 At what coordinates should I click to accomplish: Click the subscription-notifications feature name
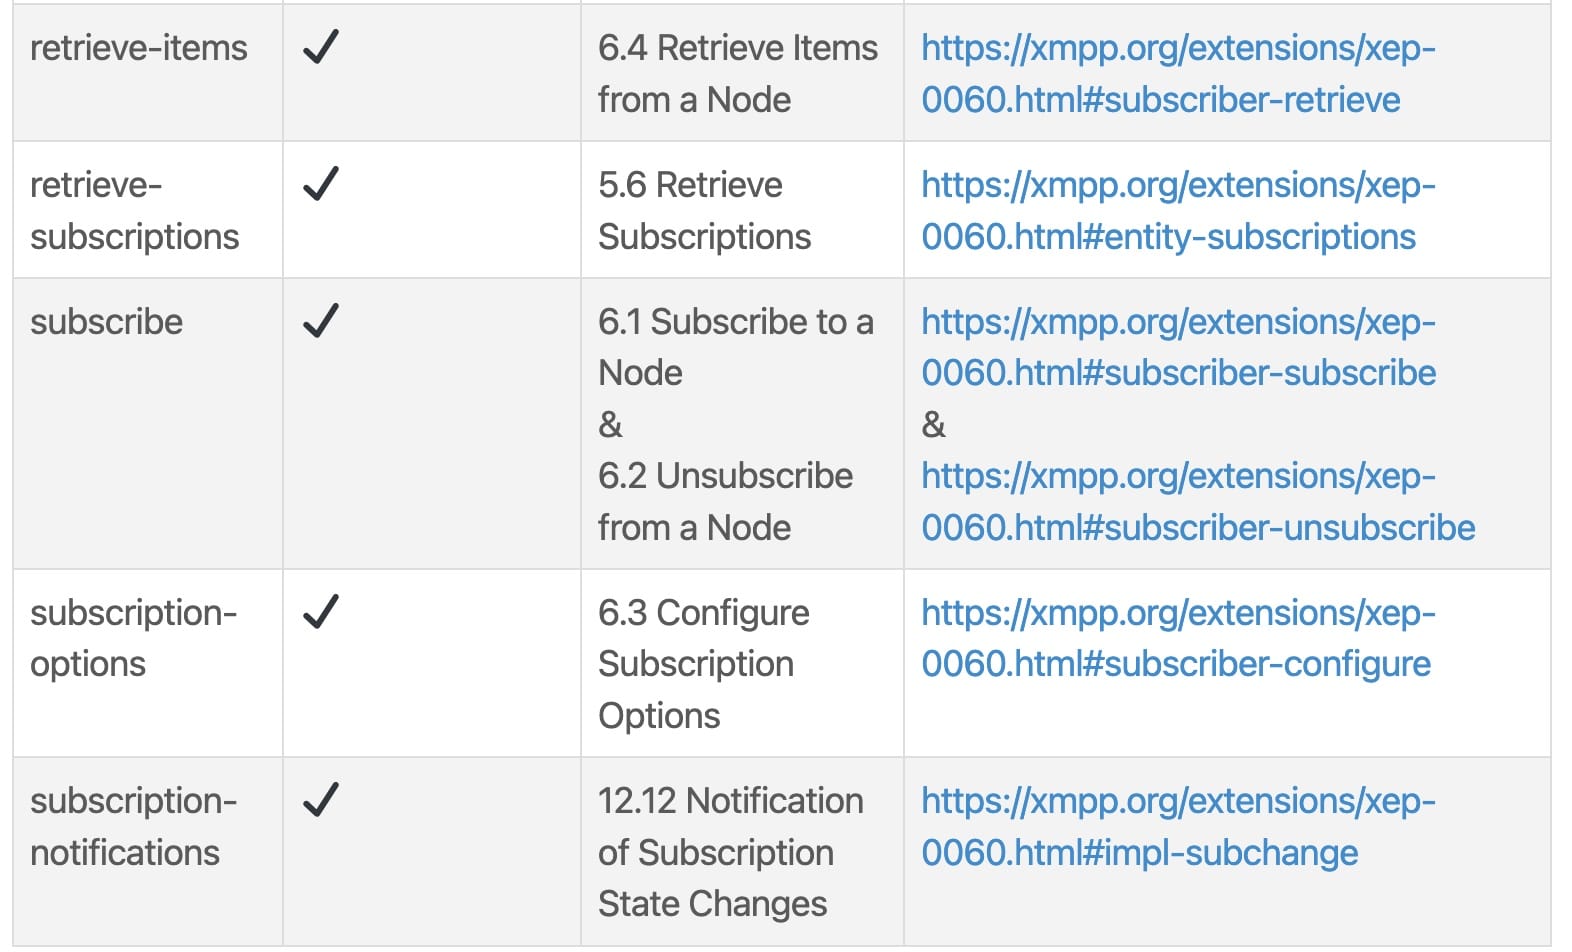click(x=133, y=826)
